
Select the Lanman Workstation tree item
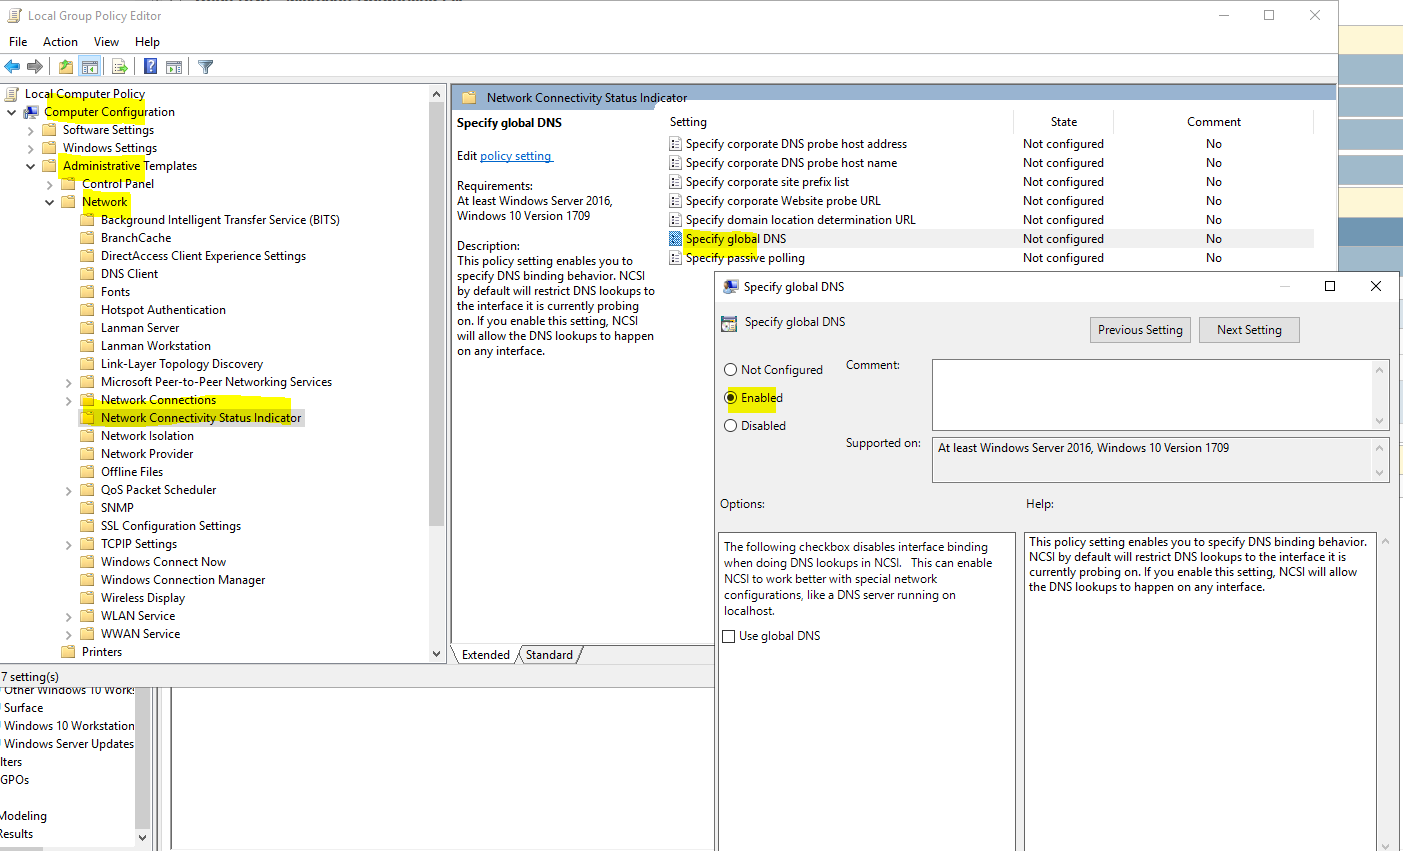pos(155,346)
